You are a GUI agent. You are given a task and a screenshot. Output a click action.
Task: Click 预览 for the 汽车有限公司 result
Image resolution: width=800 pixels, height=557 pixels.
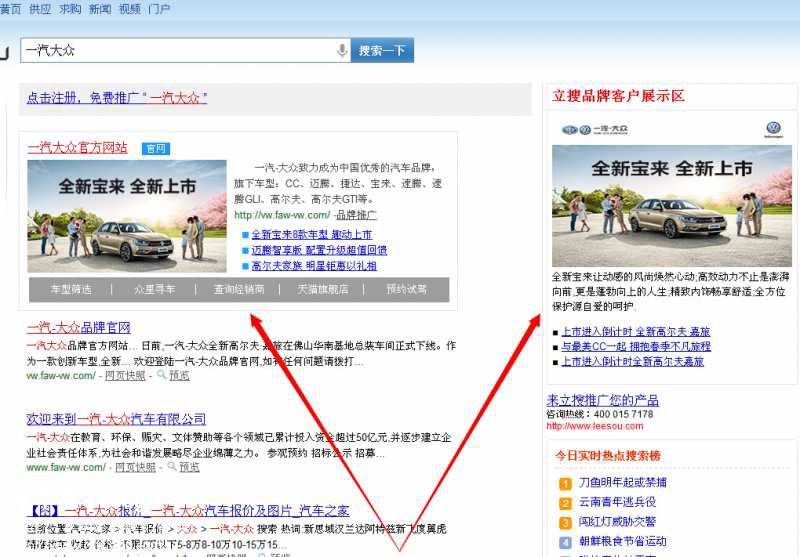(x=189, y=467)
